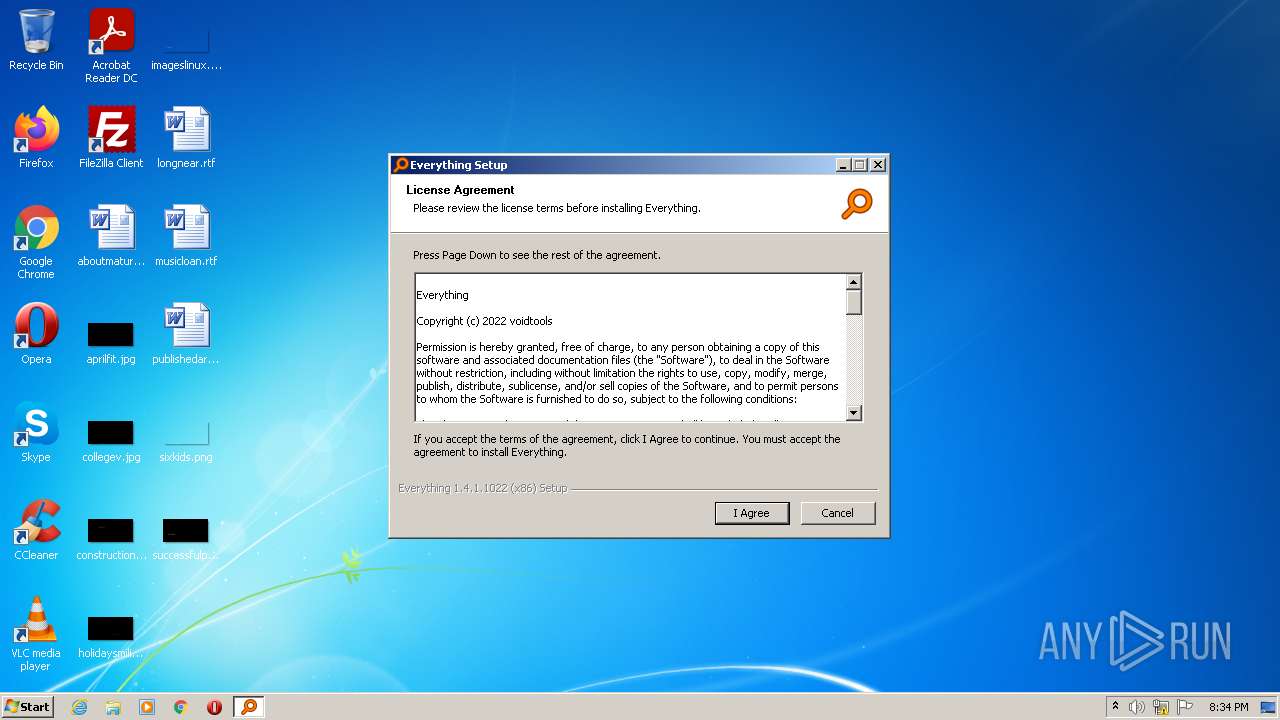Open the volume speaker tray icon
The image size is (1280, 720).
coord(1137,707)
